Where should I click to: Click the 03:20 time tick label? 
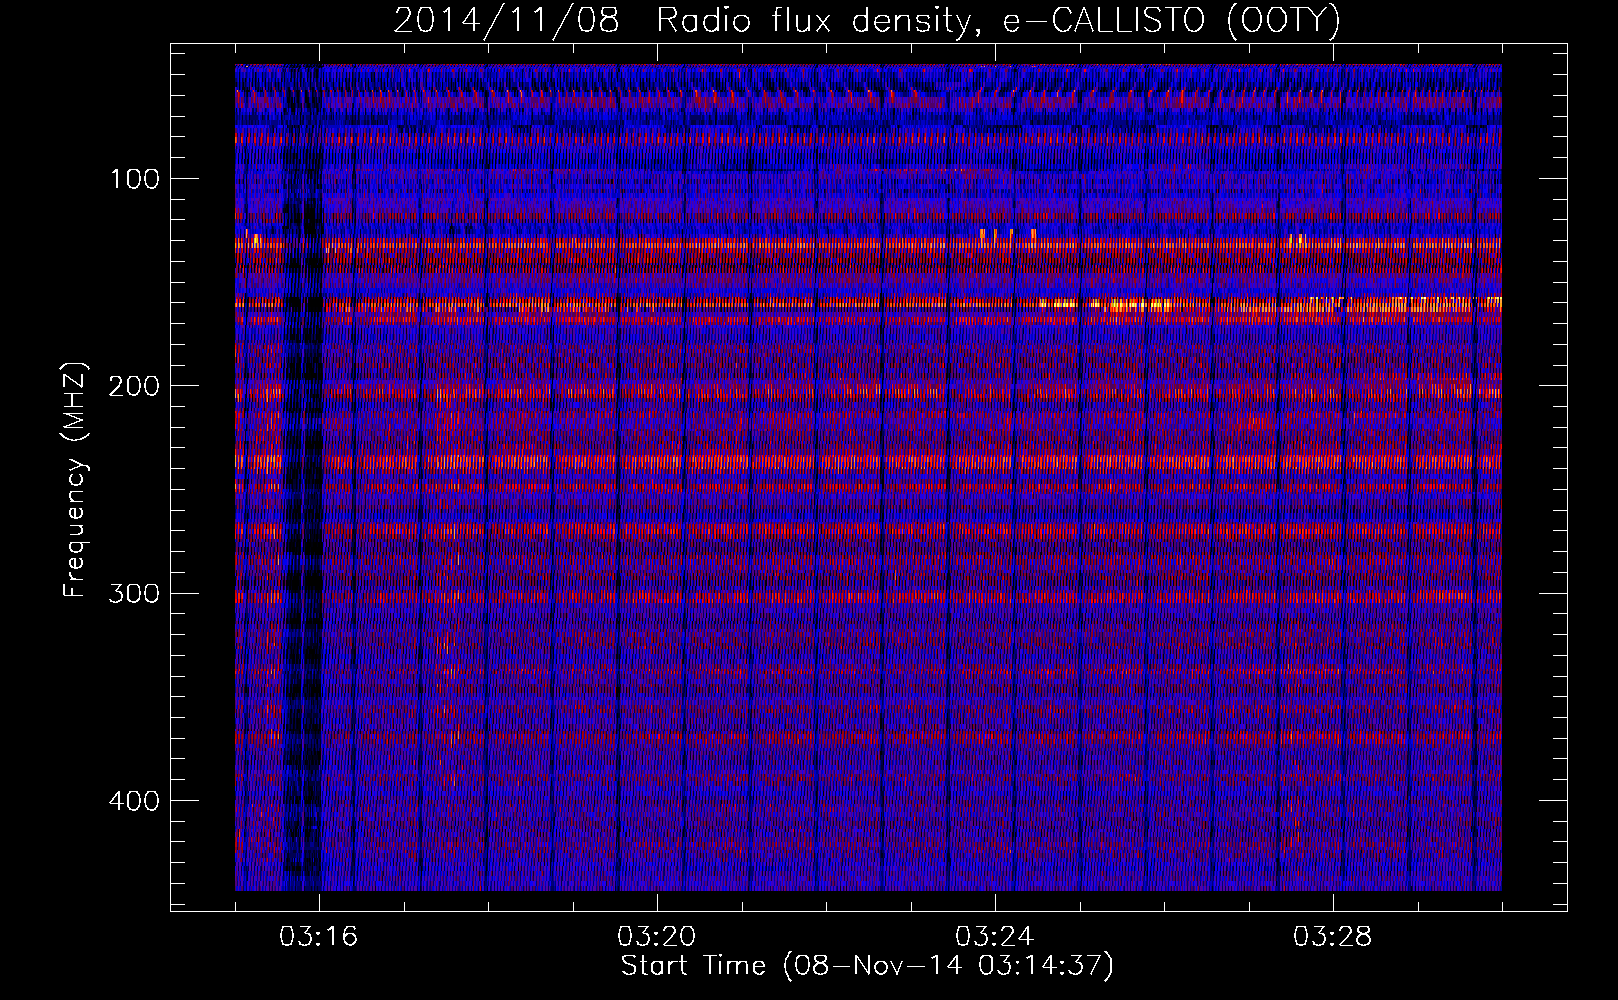point(657,937)
